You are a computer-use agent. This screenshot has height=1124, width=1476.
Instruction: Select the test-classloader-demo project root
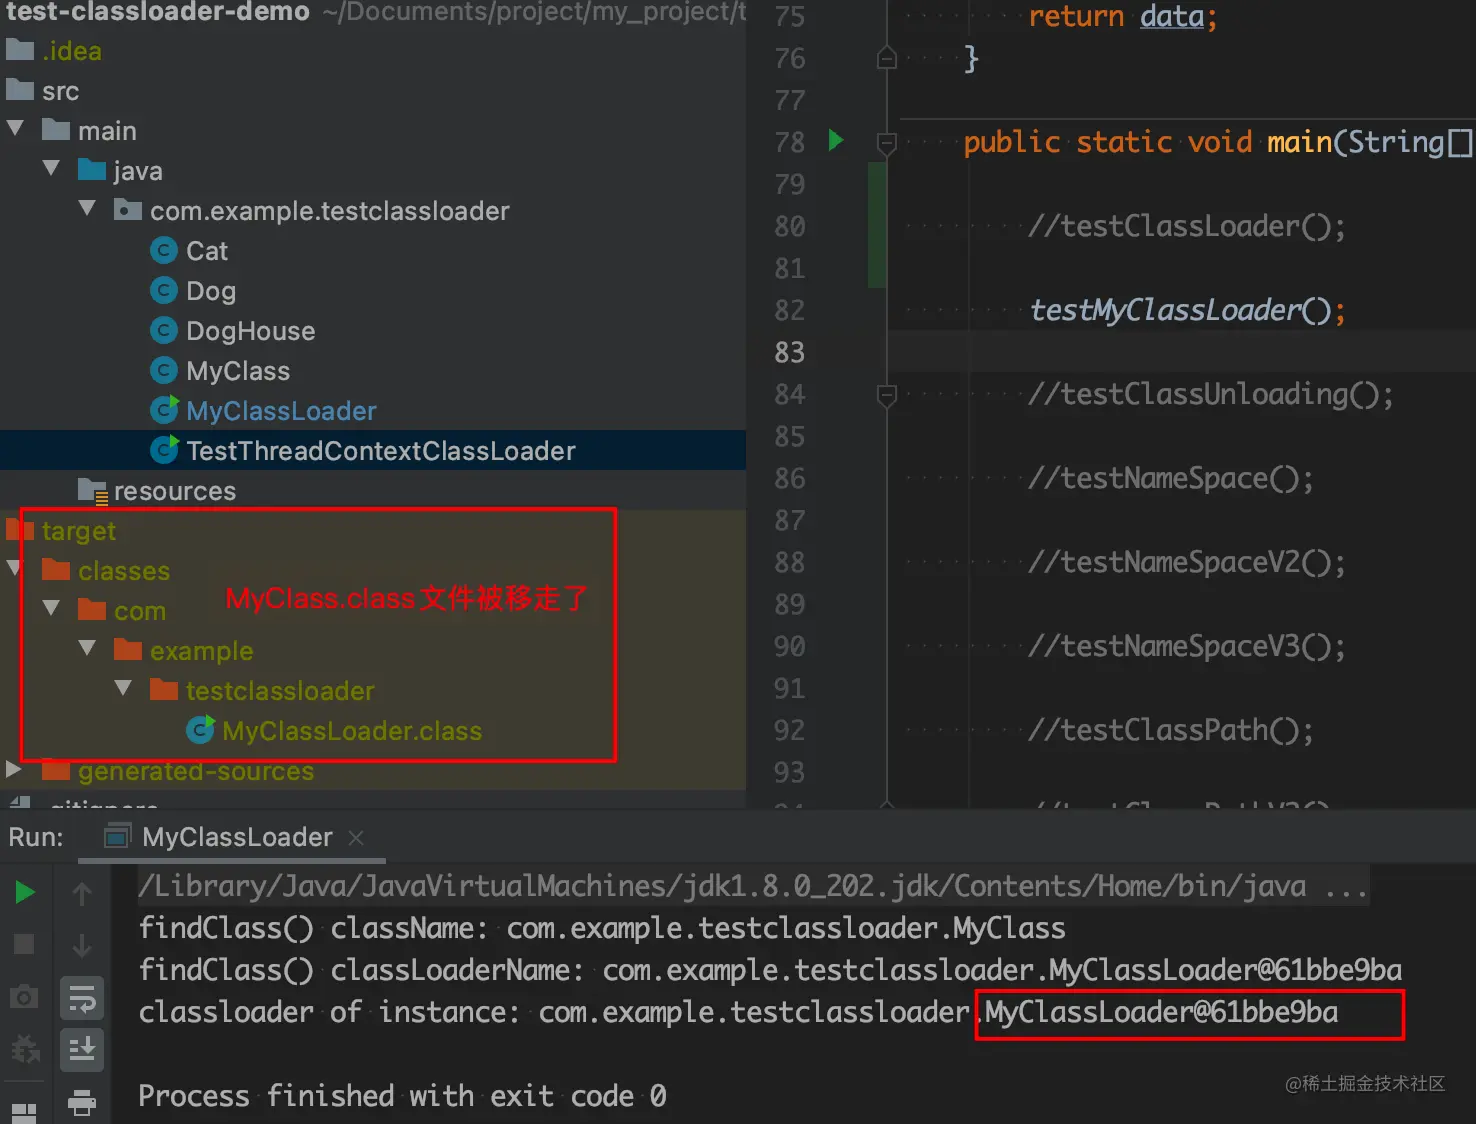(x=158, y=12)
